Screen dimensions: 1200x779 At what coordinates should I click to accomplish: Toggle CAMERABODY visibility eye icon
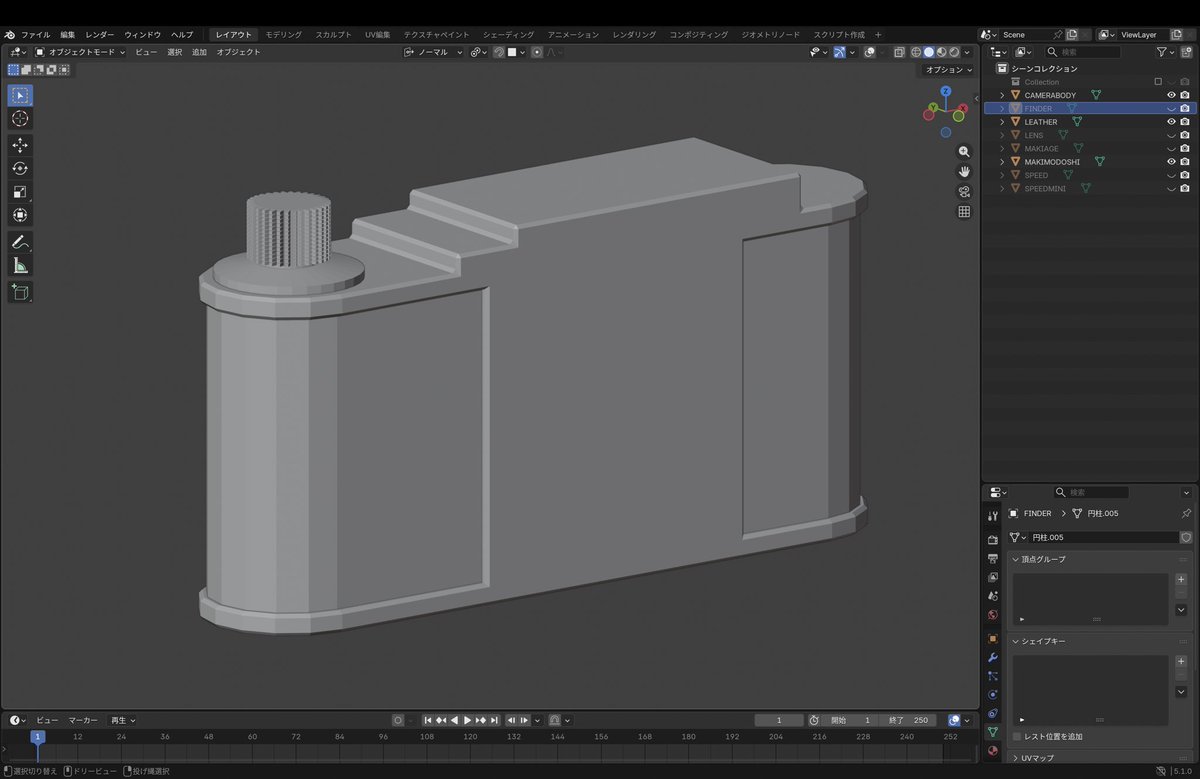click(x=1171, y=95)
